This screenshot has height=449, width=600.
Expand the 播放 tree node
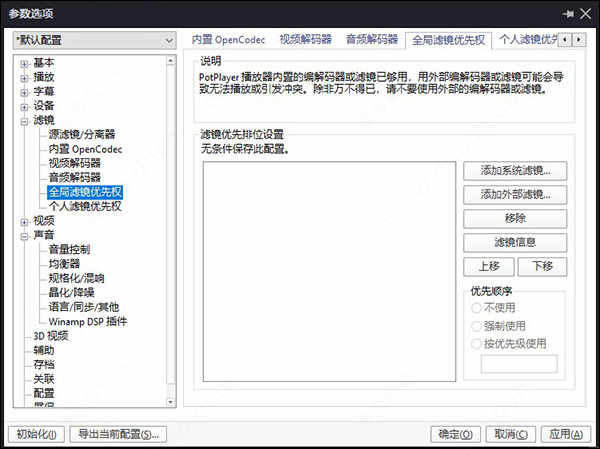(x=24, y=78)
